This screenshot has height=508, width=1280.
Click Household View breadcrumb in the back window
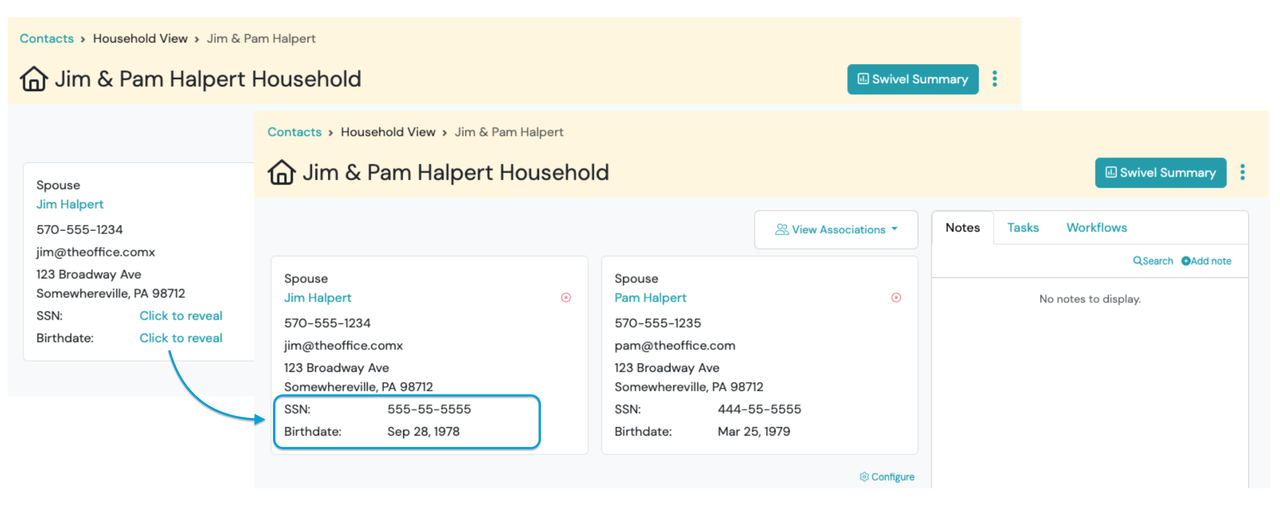[140, 39]
